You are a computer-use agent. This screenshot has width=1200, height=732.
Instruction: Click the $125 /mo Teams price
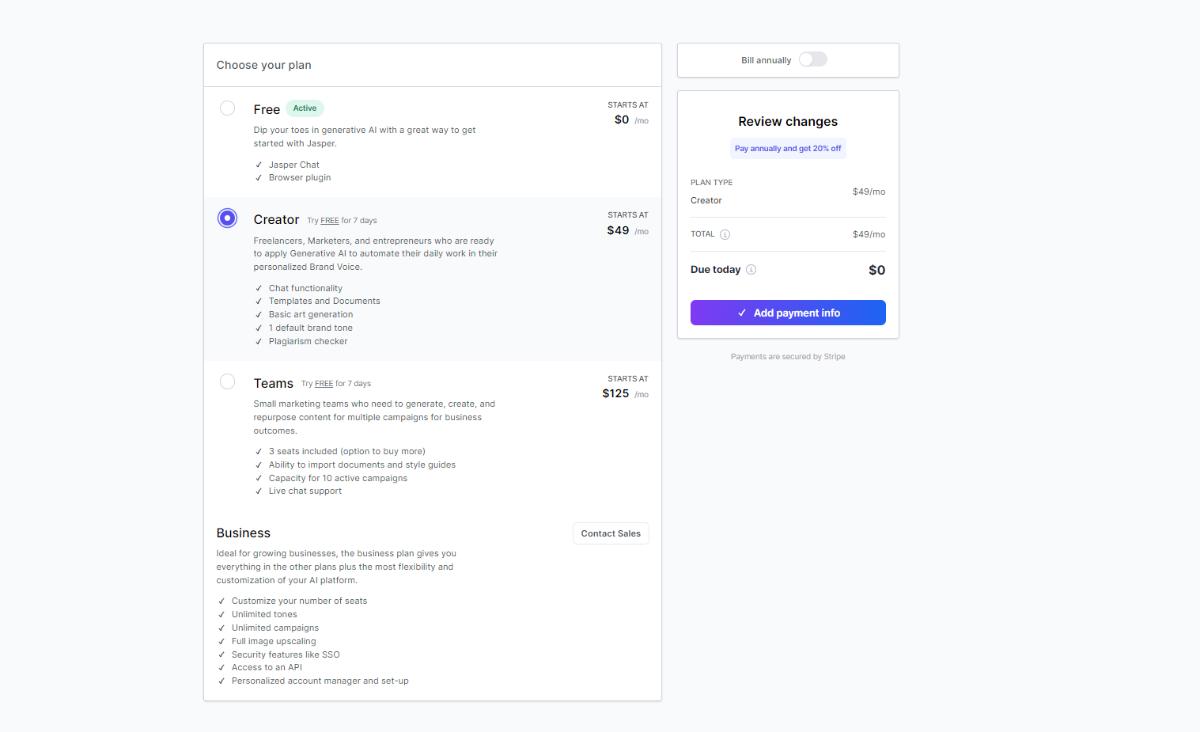pos(625,393)
